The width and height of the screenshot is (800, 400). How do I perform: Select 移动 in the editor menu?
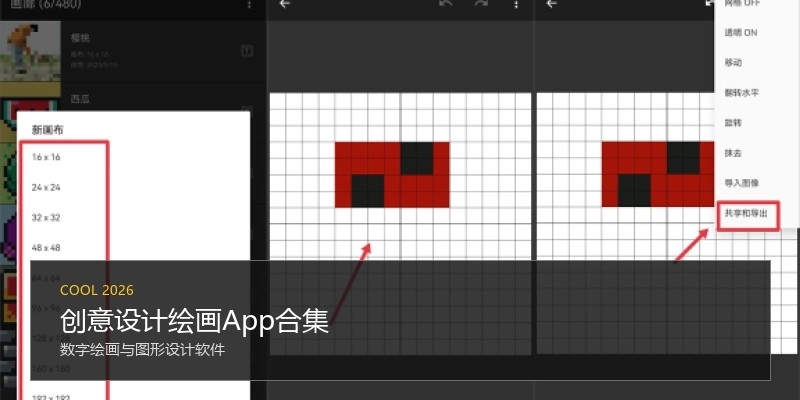click(x=733, y=63)
